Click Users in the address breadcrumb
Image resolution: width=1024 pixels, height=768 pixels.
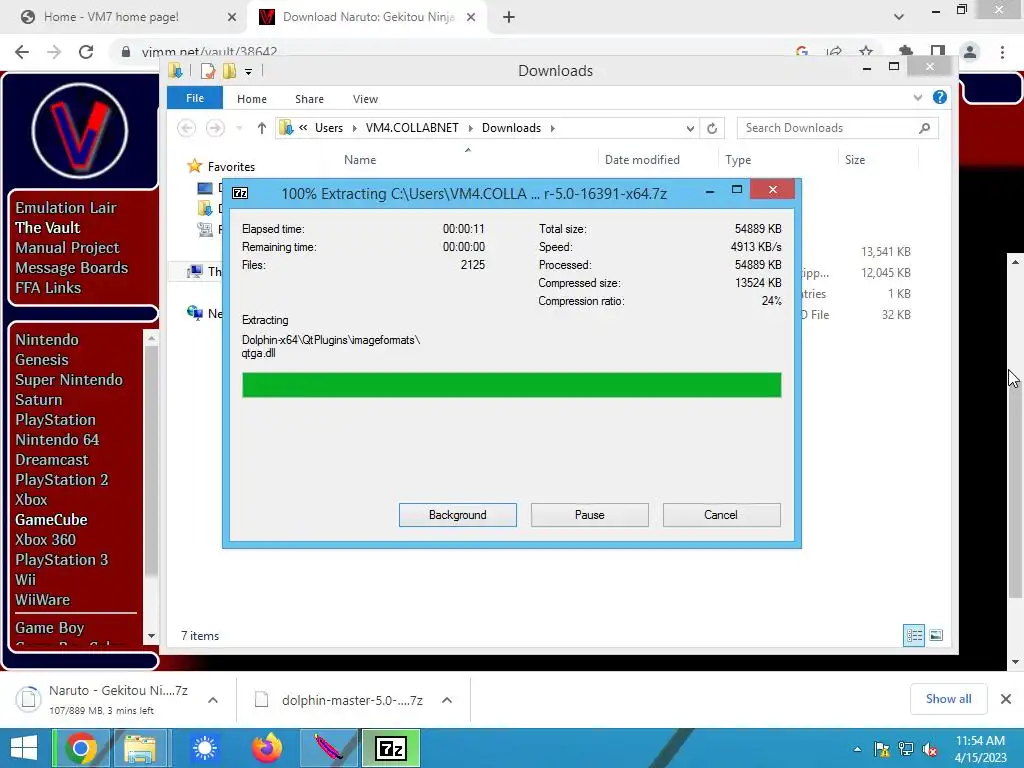(x=328, y=128)
